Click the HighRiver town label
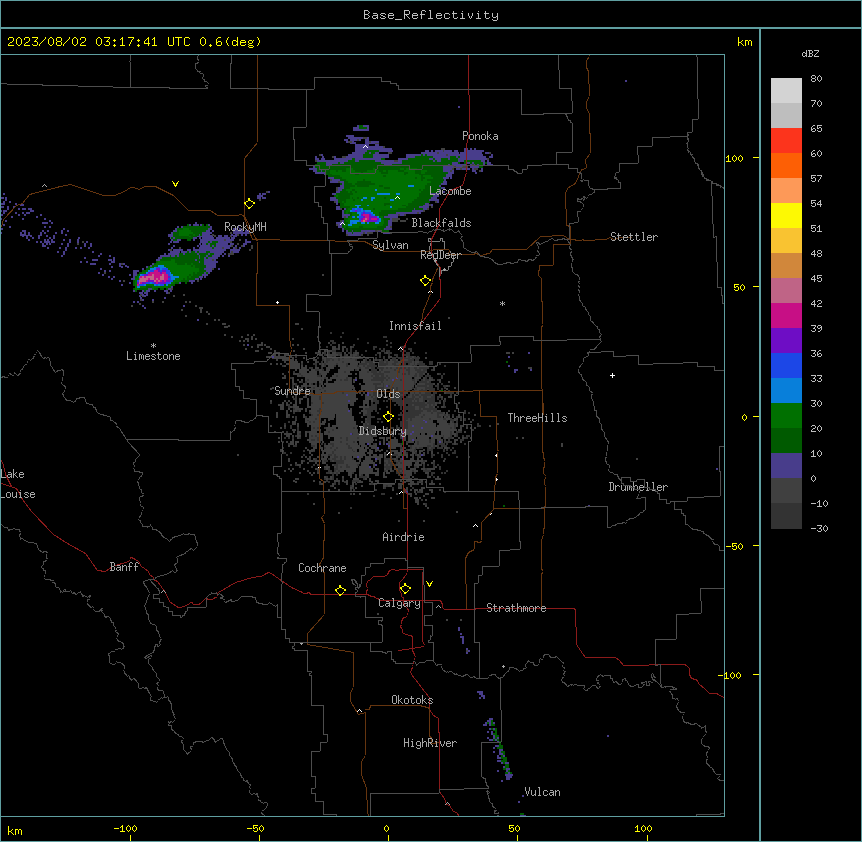The image size is (862, 842). 430,743
